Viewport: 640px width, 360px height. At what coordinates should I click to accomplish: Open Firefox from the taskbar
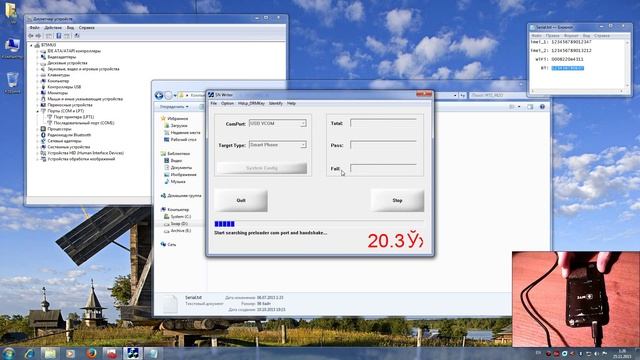click(x=91, y=353)
